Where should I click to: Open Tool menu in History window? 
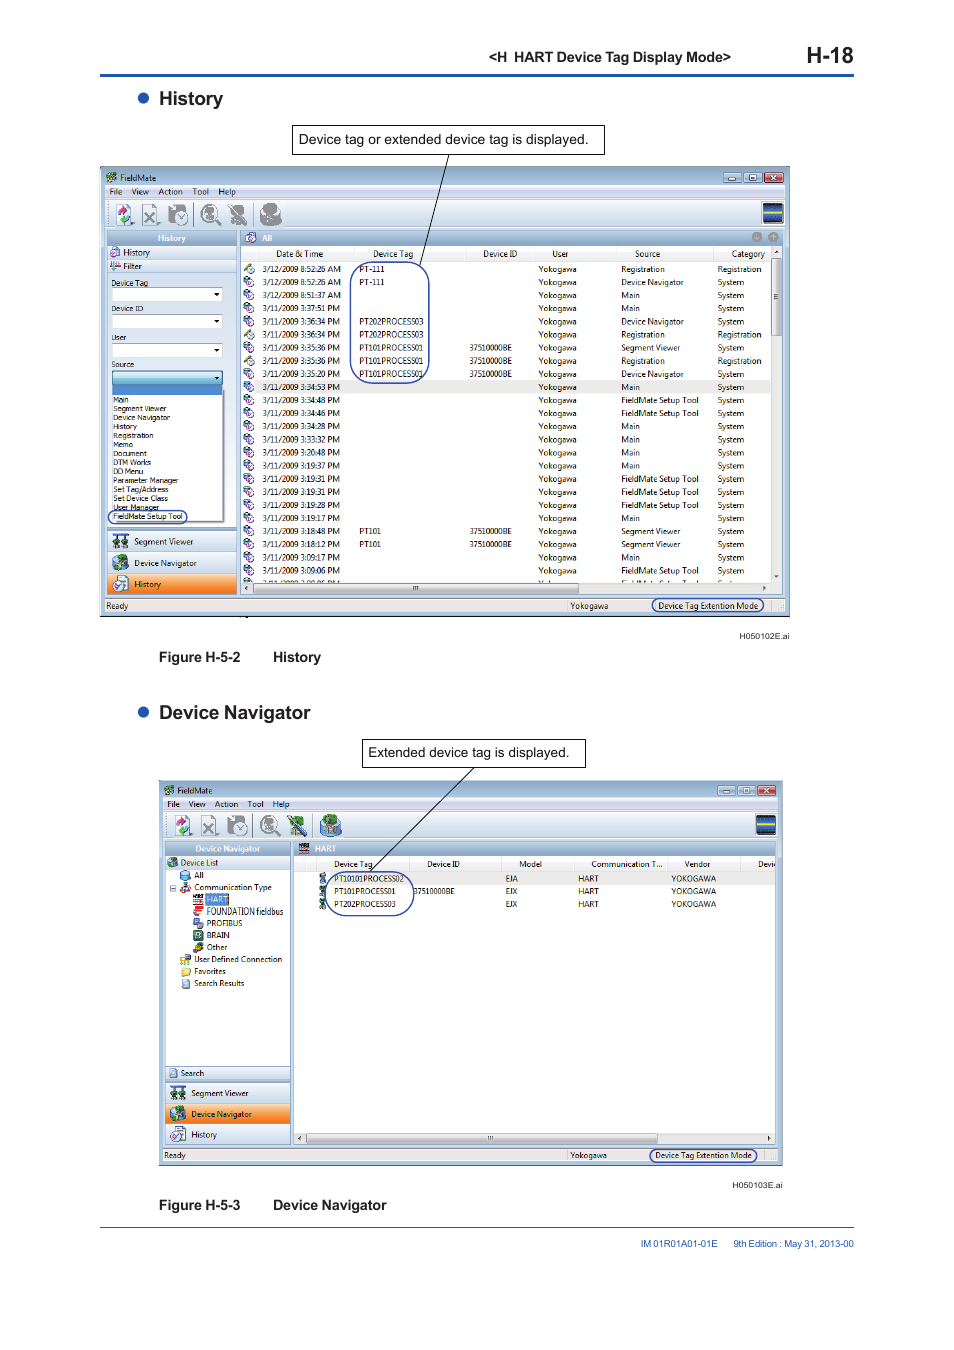point(201,192)
